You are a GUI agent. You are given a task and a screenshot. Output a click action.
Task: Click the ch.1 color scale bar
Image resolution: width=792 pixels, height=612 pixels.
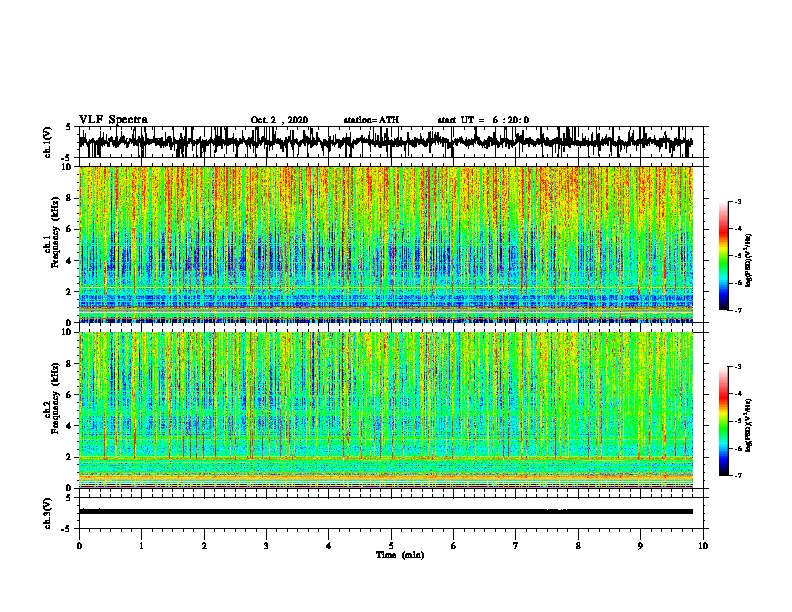[x=723, y=256]
